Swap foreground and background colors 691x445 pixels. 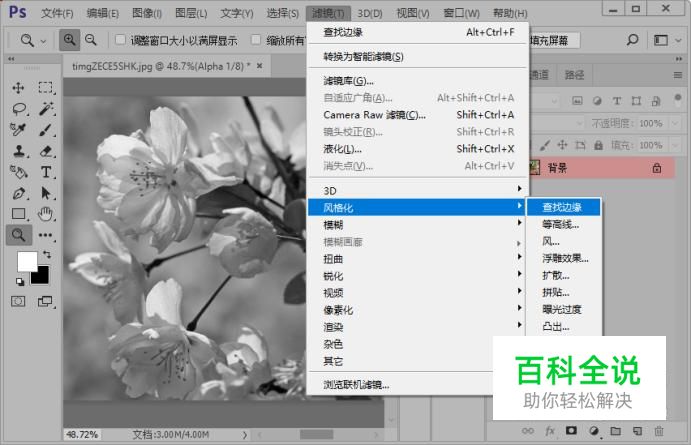(47, 254)
